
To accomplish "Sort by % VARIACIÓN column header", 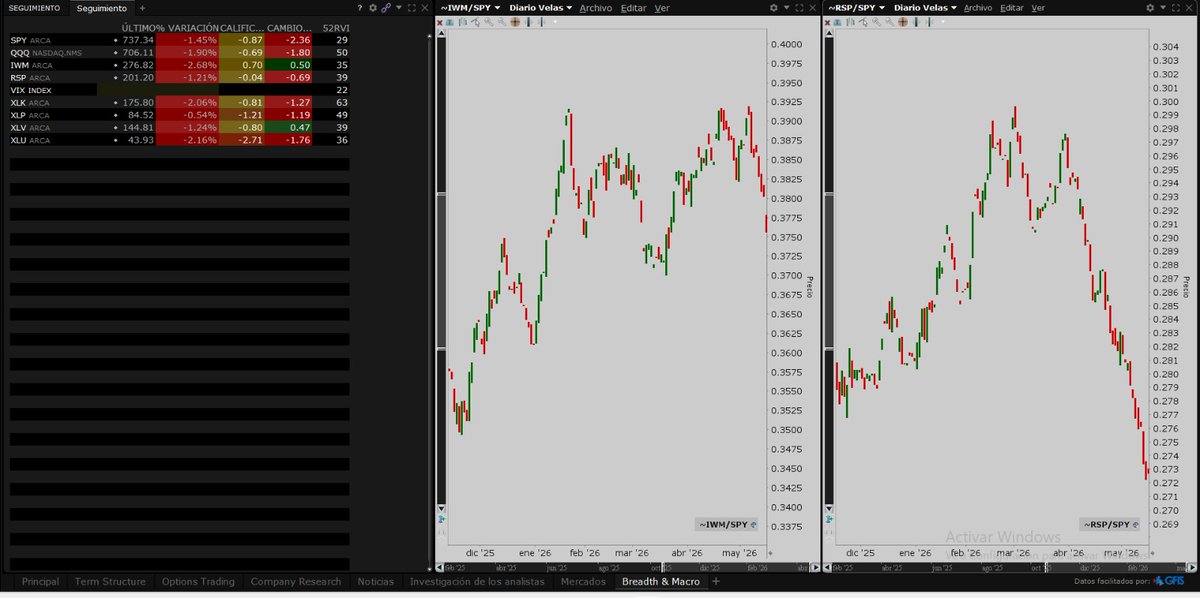I will pos(187,27).
